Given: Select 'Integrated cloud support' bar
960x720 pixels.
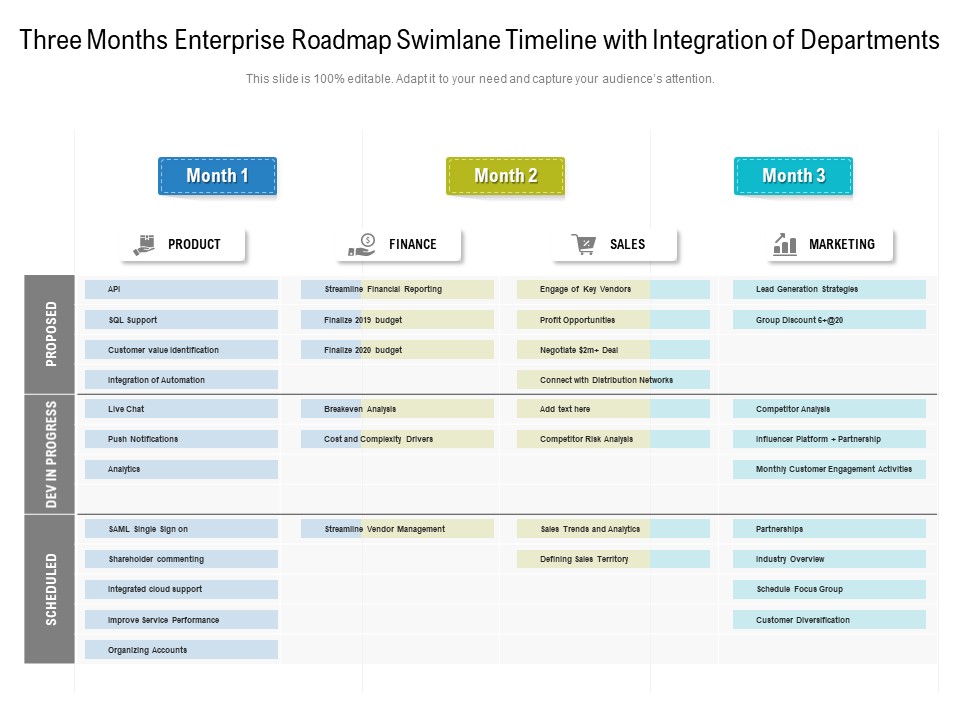Looking at the screenshot, I should 181,589.
